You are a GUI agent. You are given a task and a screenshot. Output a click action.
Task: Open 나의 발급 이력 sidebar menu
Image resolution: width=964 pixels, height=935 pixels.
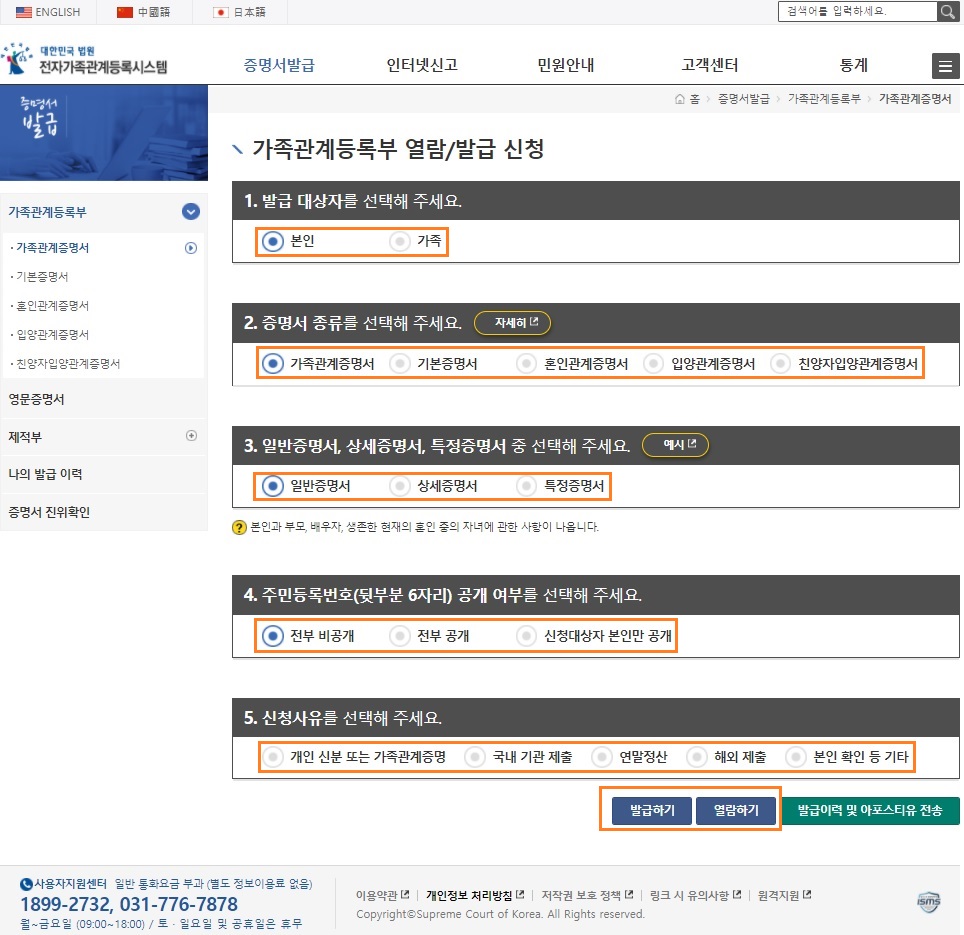45,475
